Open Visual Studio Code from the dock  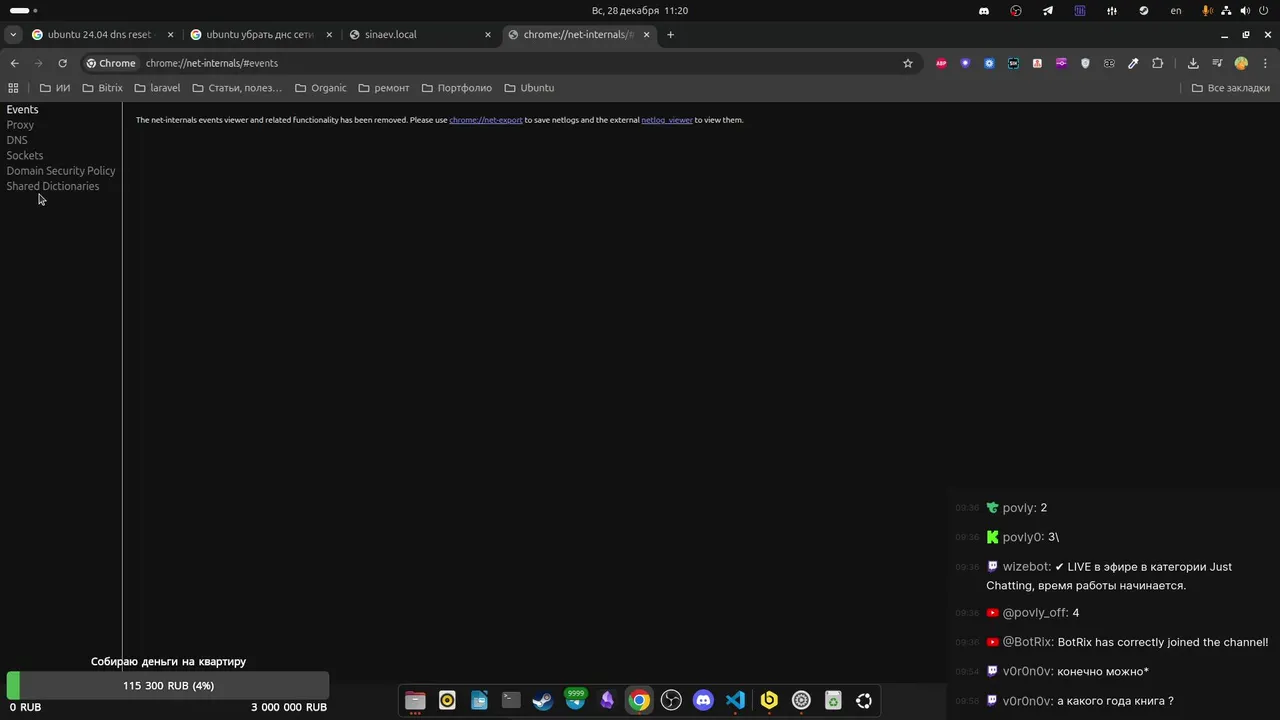[x=735, y=700]
